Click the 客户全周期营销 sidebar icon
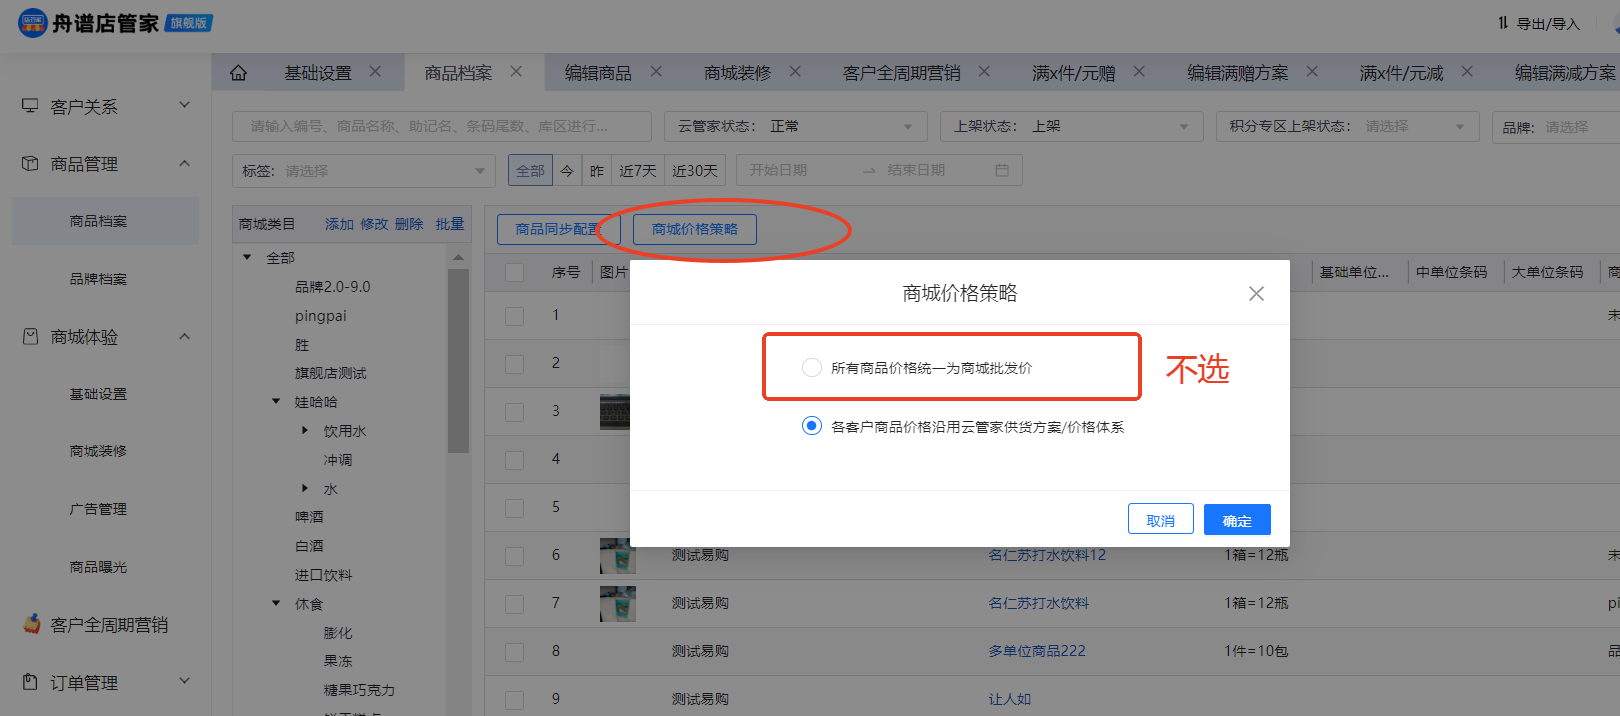The width and height of the screenshot is (1620, 716). tap(32, 625)
